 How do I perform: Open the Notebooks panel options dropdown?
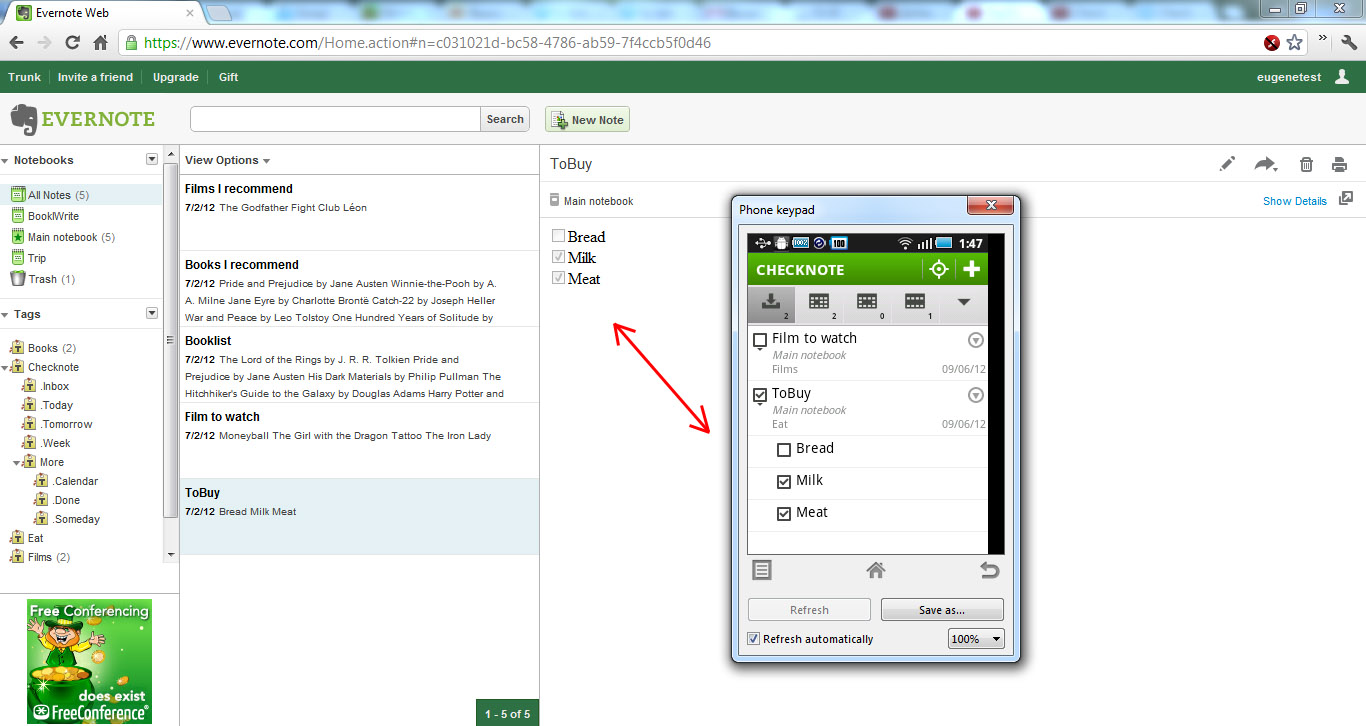(x=152, y=159)
